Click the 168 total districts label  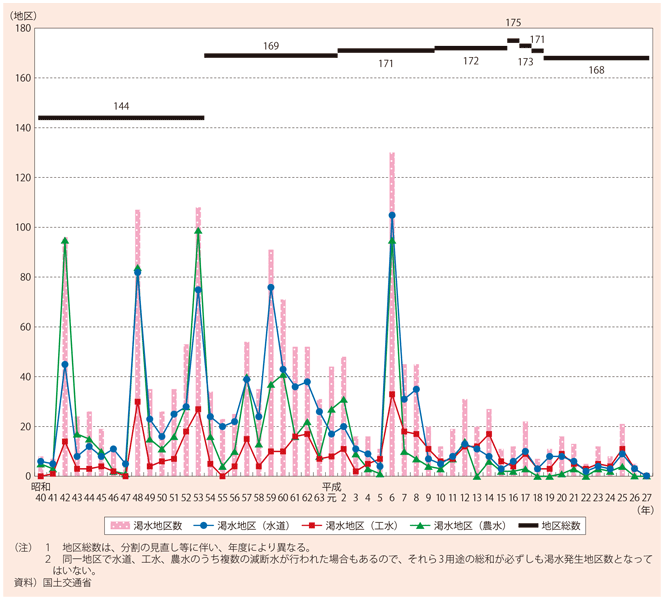point(596,70)
